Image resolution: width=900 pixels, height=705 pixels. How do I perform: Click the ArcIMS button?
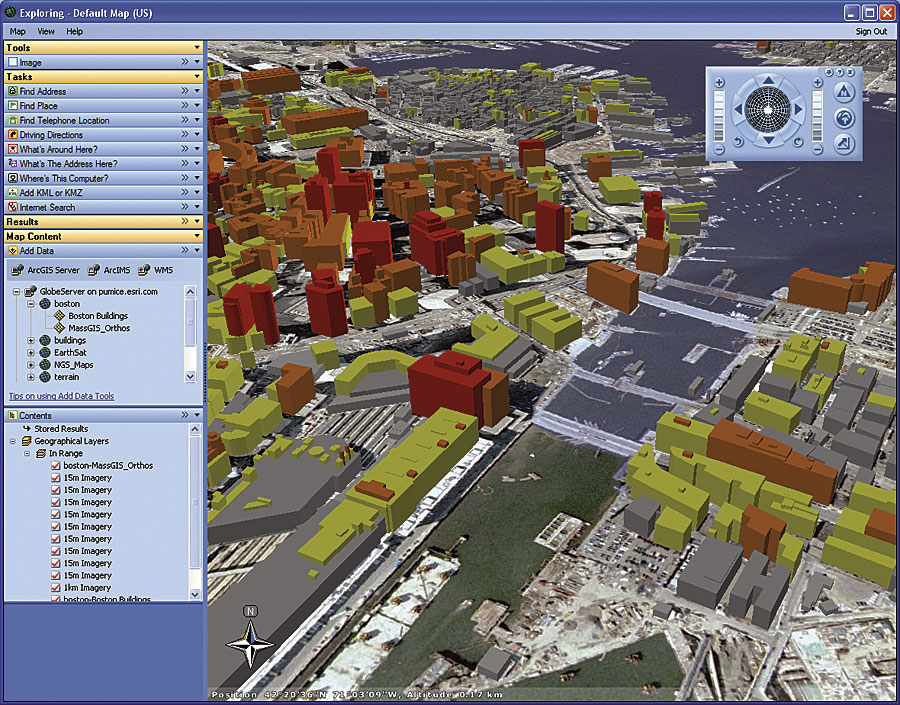click(109, 270)
